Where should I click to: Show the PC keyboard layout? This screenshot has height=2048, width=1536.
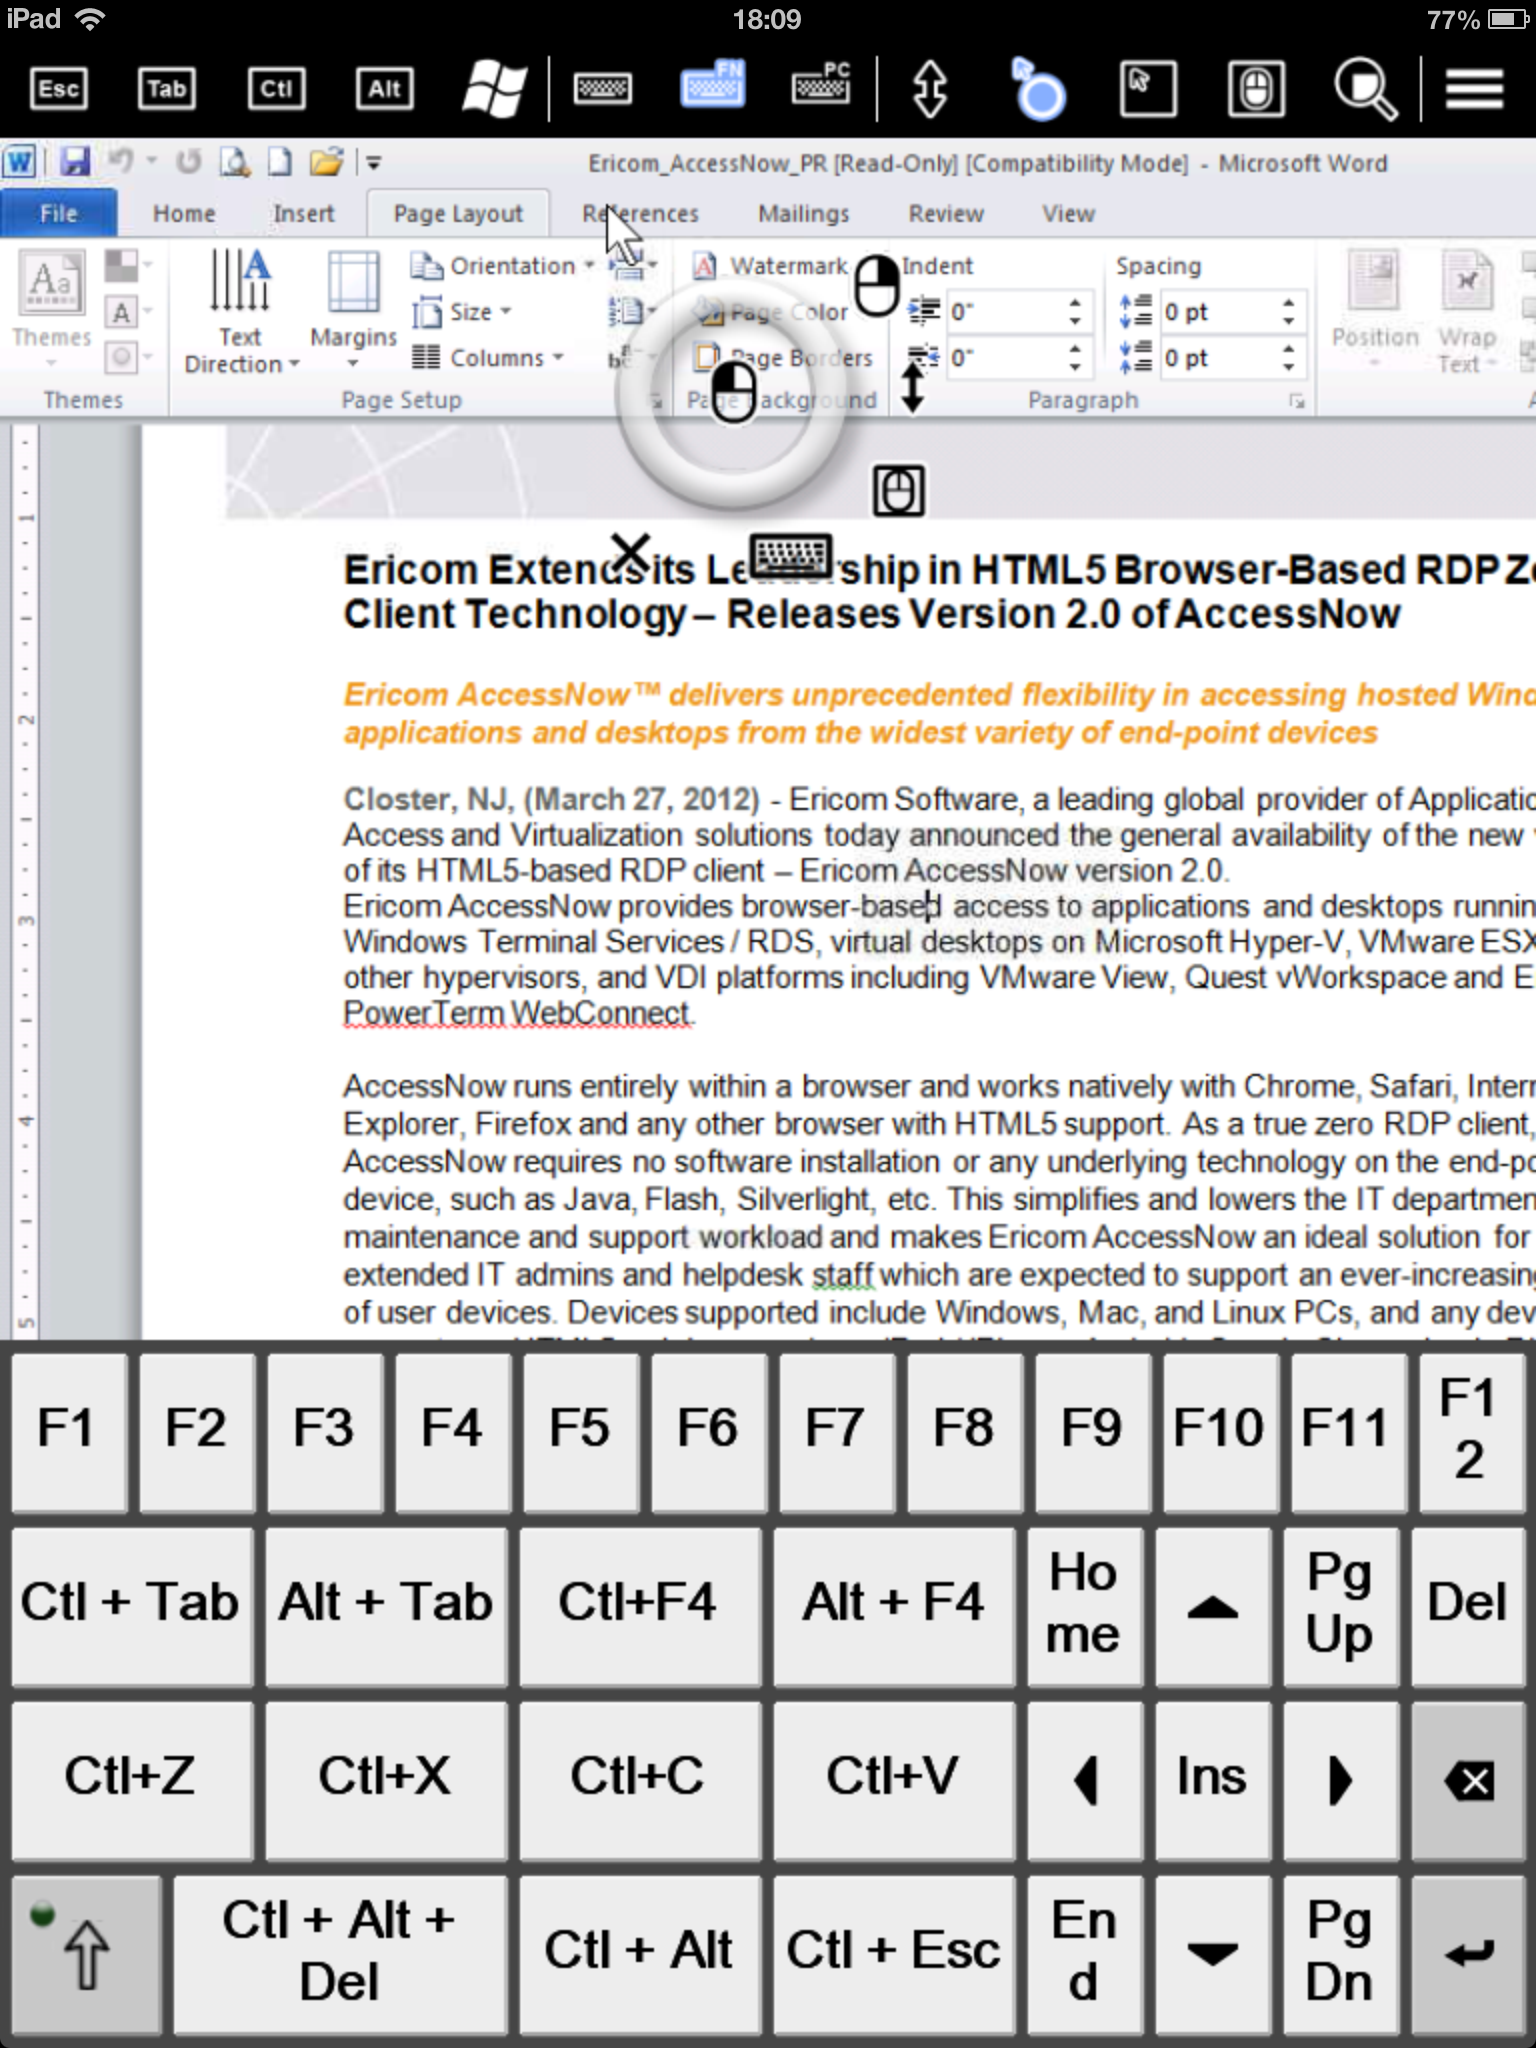point(821,84)
